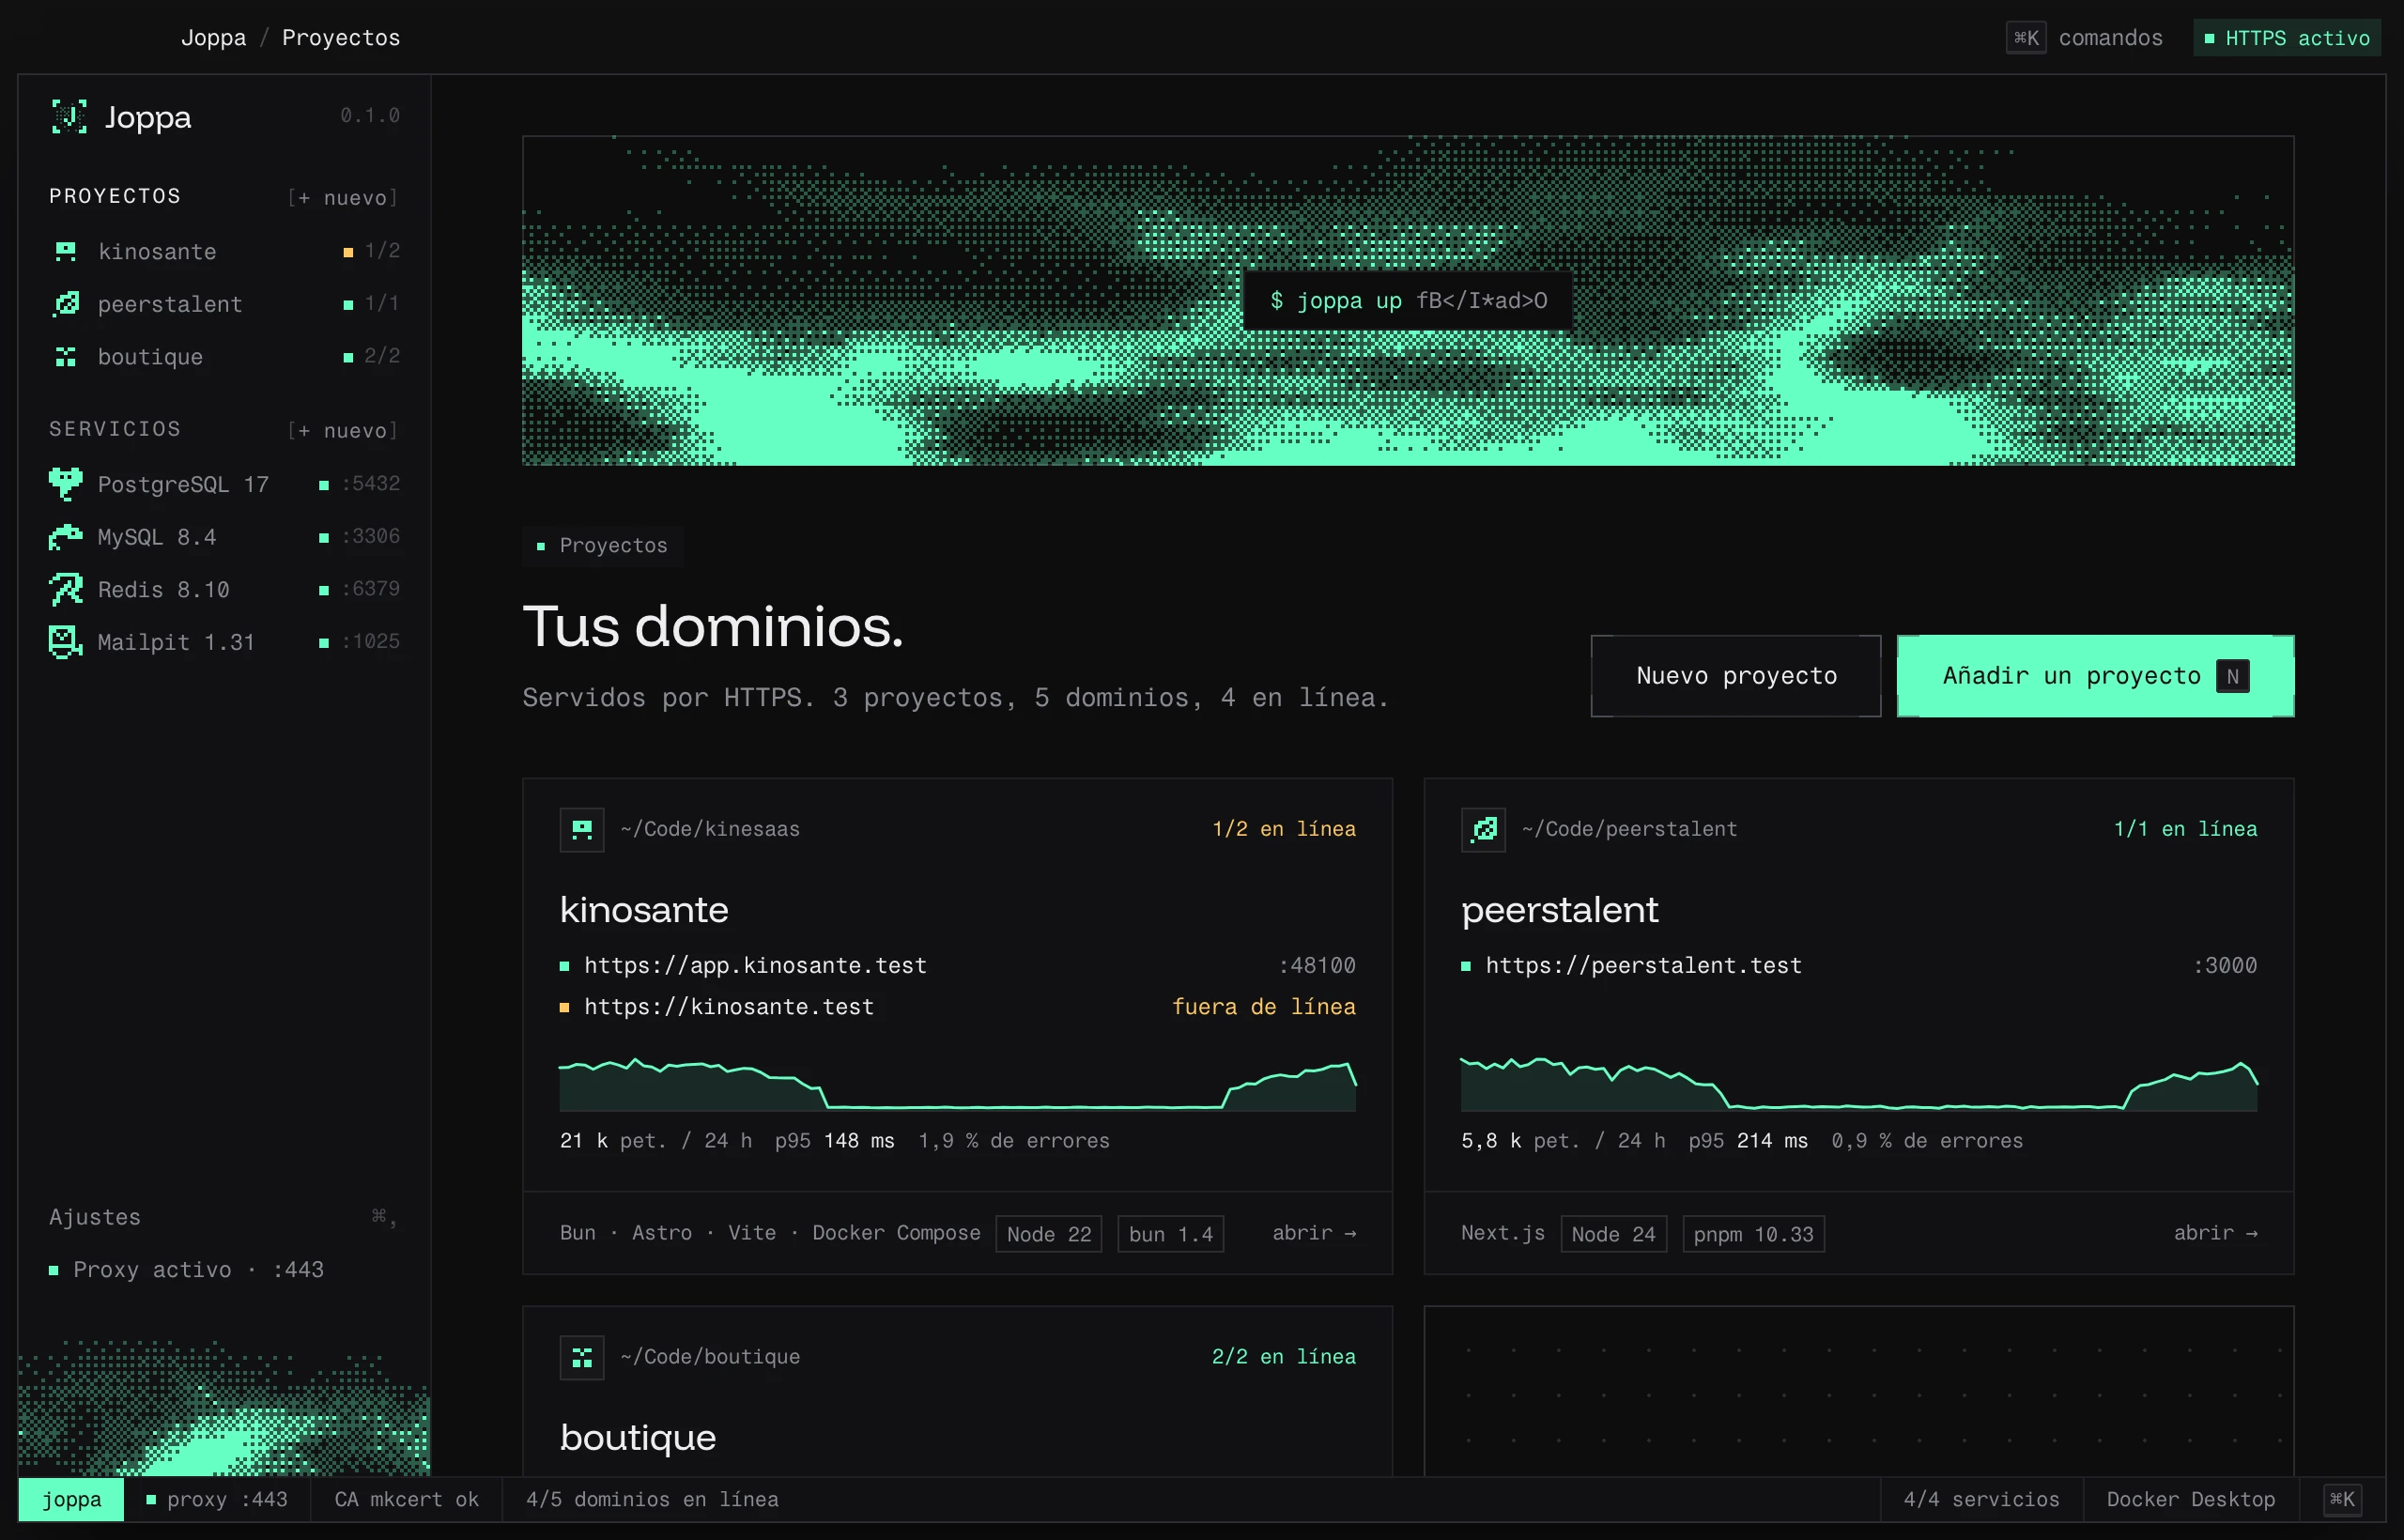Image resolution: width=2404 pixels, height=1540 pixels.
Task: Click ⌘K shortcut badge in status bar
Action: (2342, 1499)
